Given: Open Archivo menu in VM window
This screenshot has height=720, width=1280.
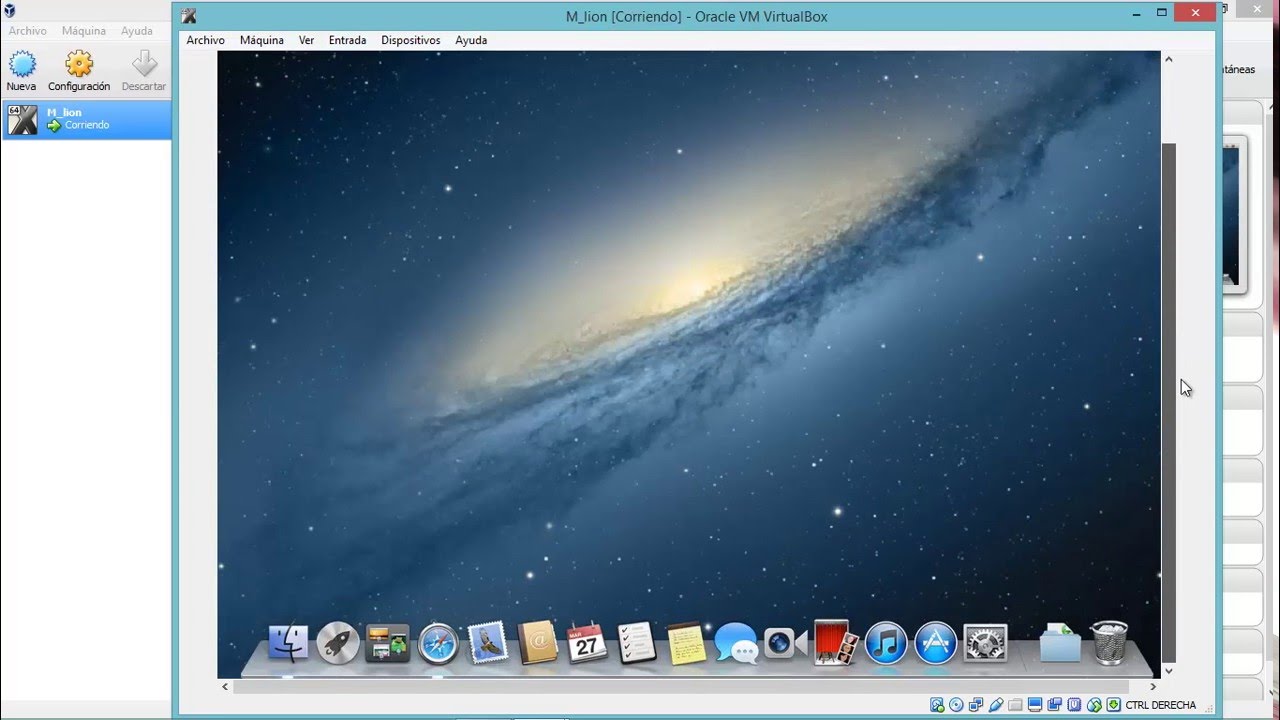Looking at the screenshot, I should 205,40.
